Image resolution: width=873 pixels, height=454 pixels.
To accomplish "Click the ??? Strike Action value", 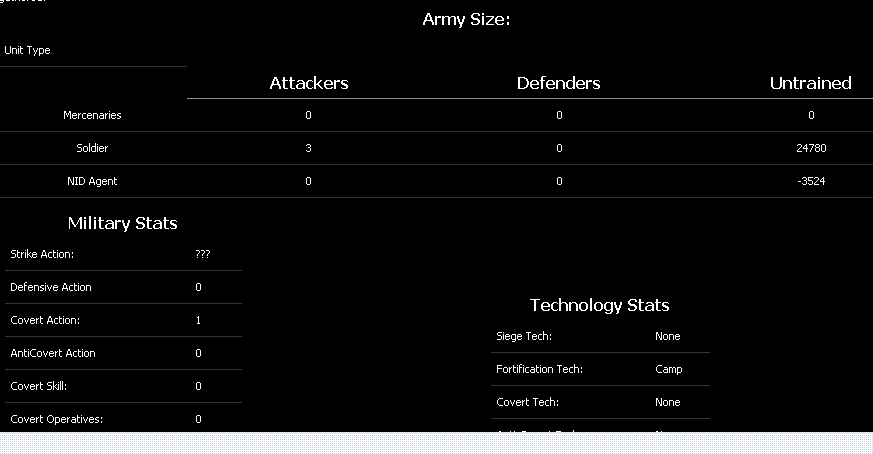I will tap(203, 254).
